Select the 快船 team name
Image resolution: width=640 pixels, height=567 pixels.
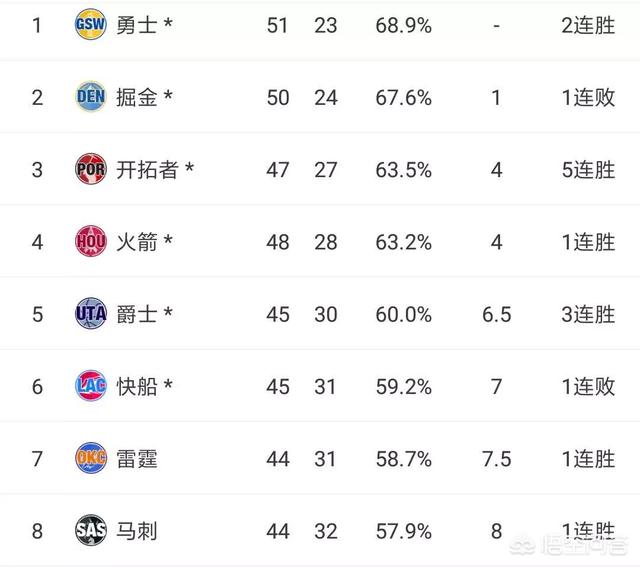coord(137,387)
